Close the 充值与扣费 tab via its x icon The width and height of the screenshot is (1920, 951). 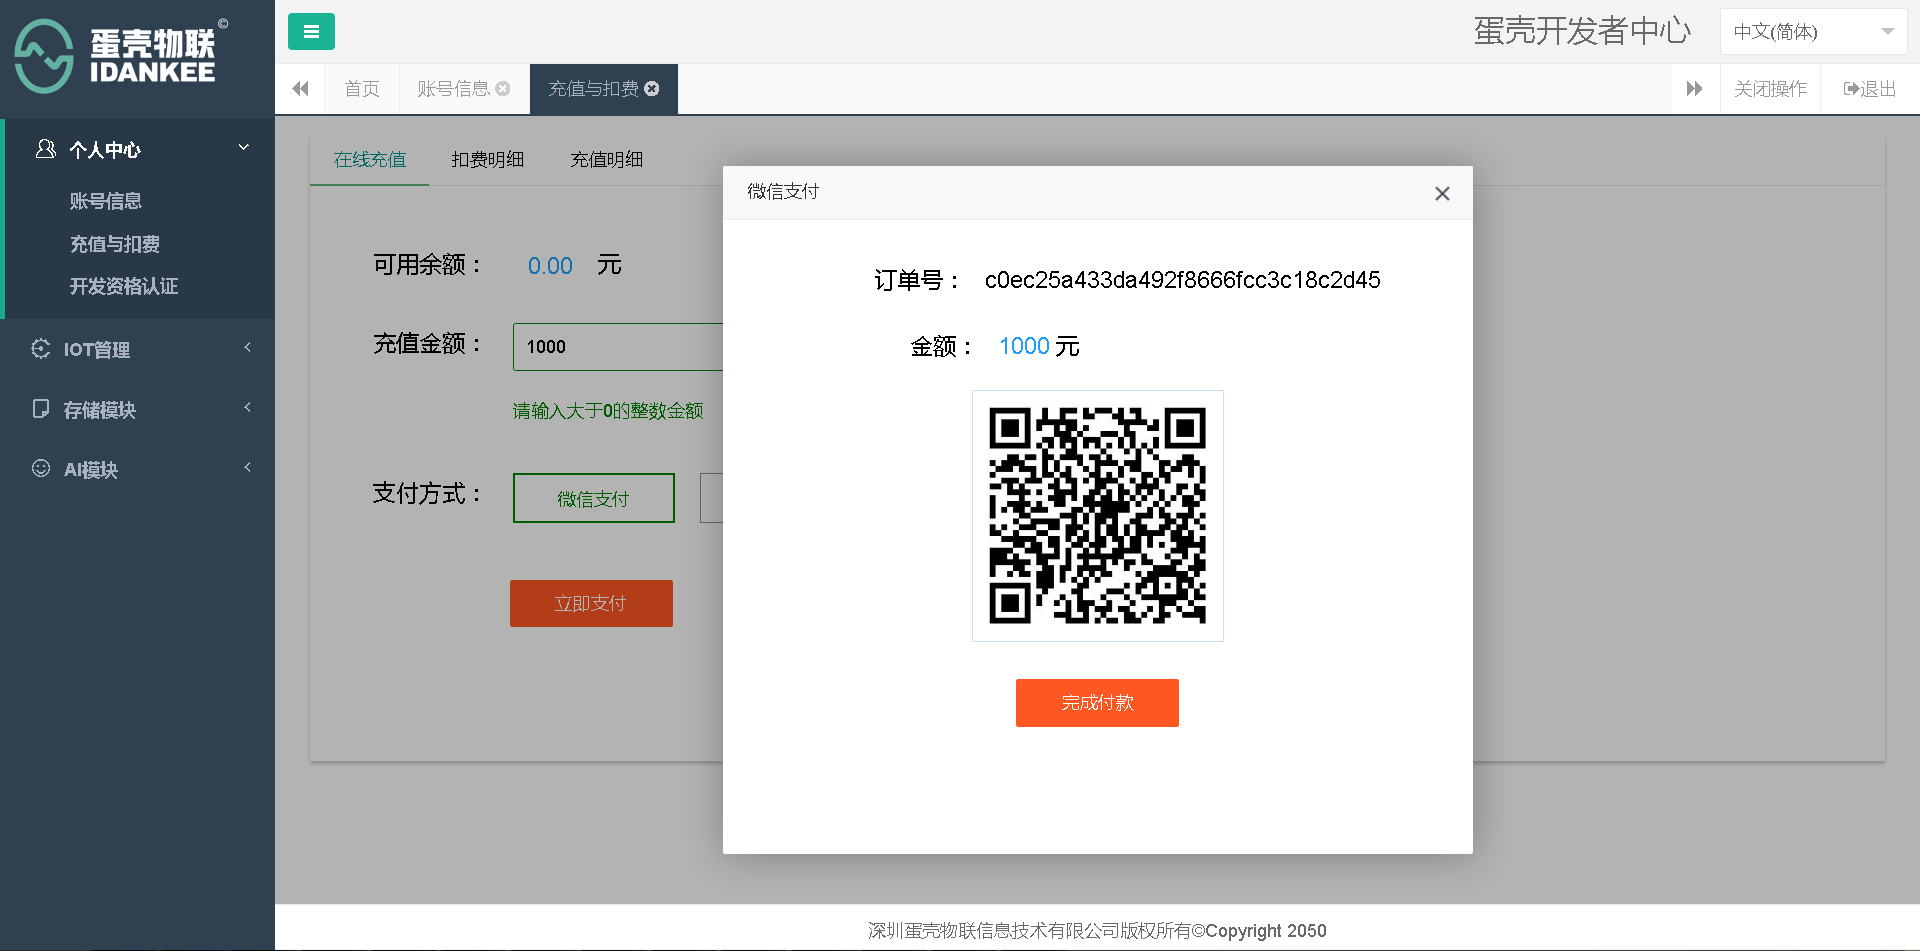(x=652, y=89)
